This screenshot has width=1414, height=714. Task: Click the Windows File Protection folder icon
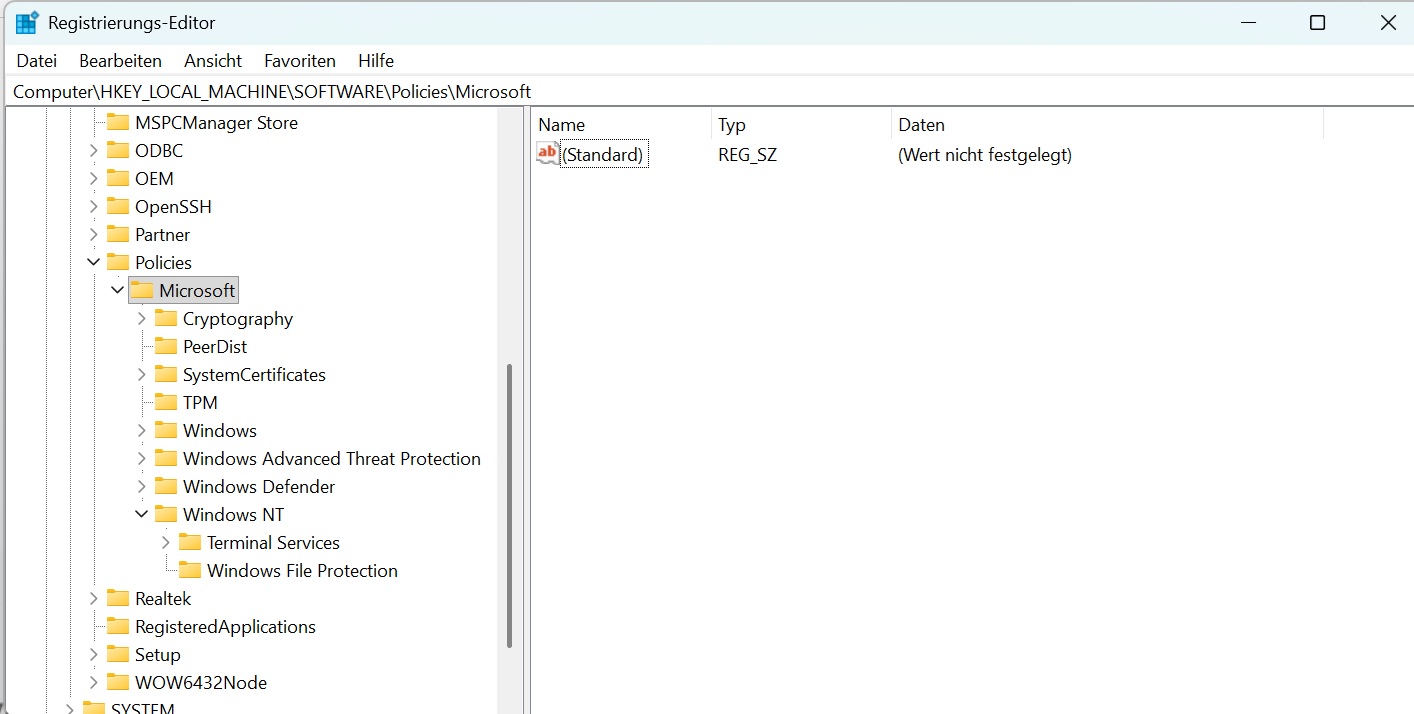click(x=190, y=571)
